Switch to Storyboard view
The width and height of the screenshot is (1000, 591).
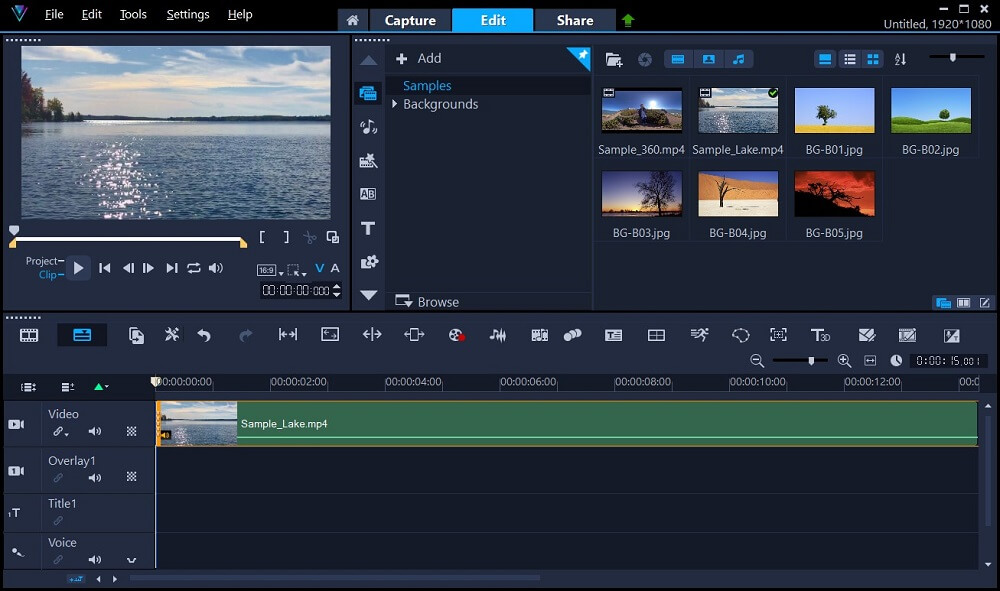[x=27, y=334]
